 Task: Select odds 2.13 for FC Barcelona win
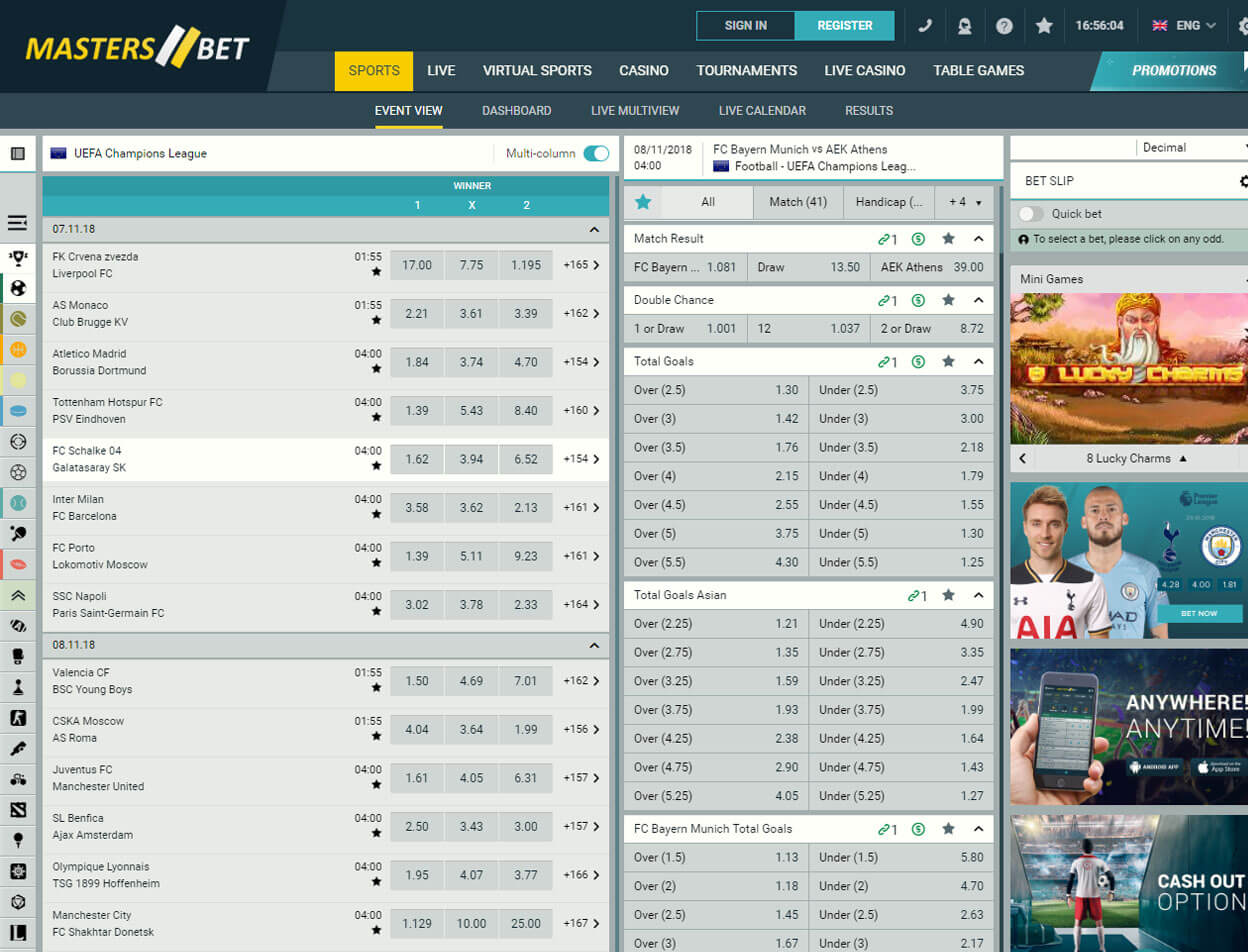pos(526,507)
